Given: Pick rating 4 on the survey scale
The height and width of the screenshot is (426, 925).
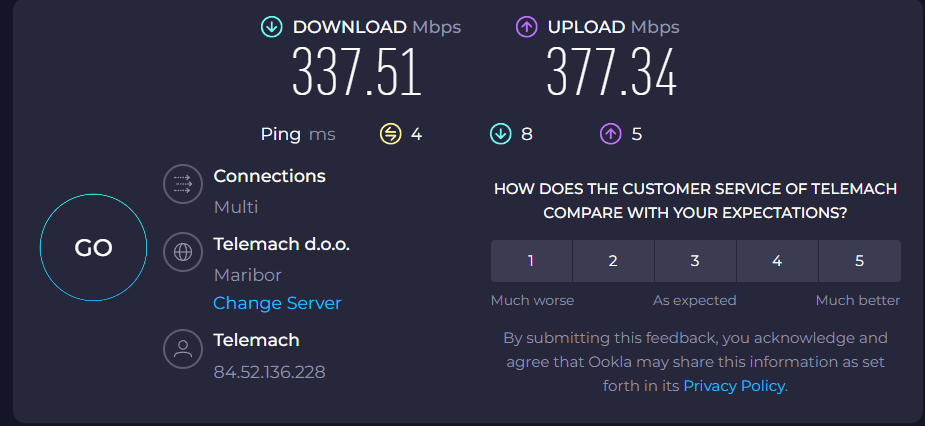Looking at the screenshot, I should pos(777,261).
